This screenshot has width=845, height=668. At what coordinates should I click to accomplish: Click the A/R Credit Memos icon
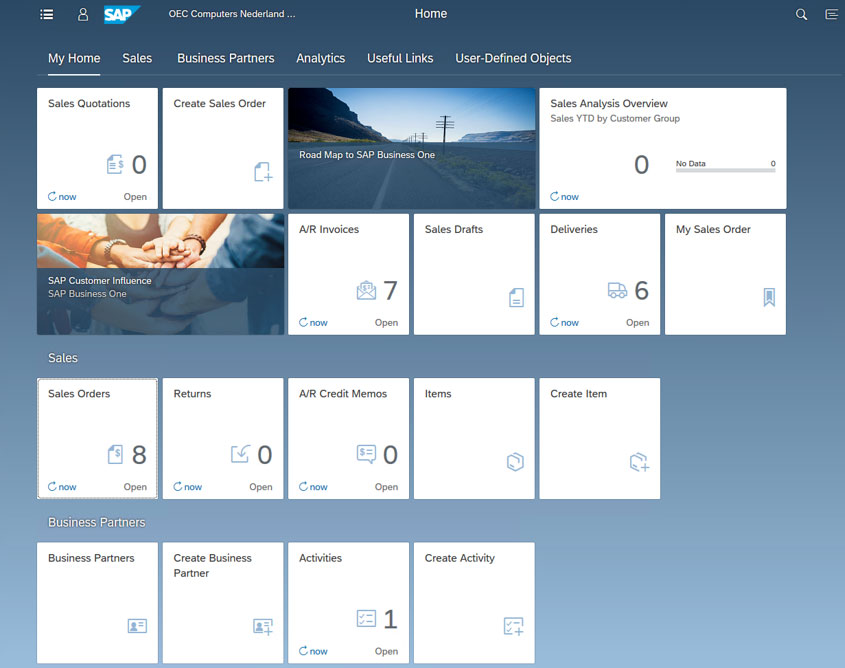366,454
